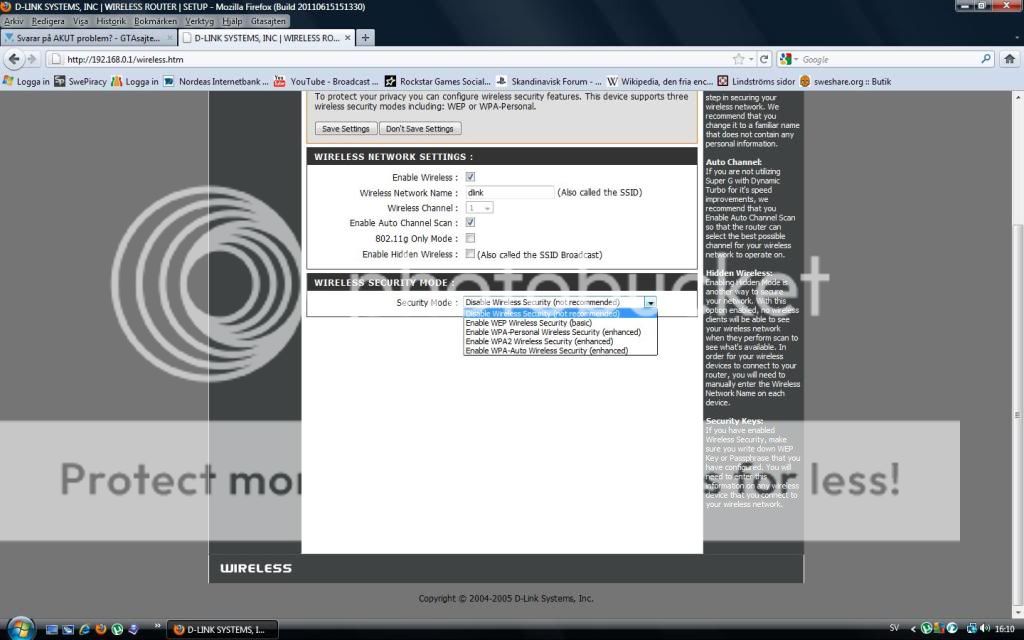Viewport: 1024px width, 640px height.
Task: Select Enable WPA2 Wireless Security from the dropdown
Action: (x=540, y=341)
